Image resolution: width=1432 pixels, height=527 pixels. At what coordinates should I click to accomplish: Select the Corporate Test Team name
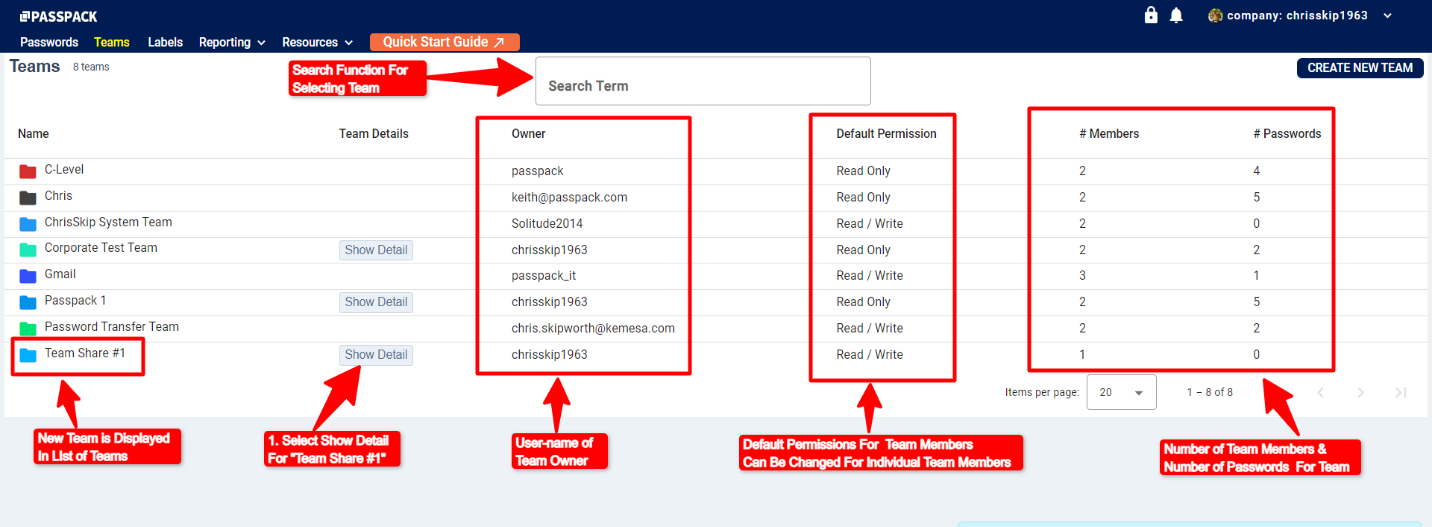tap(101, 248)
